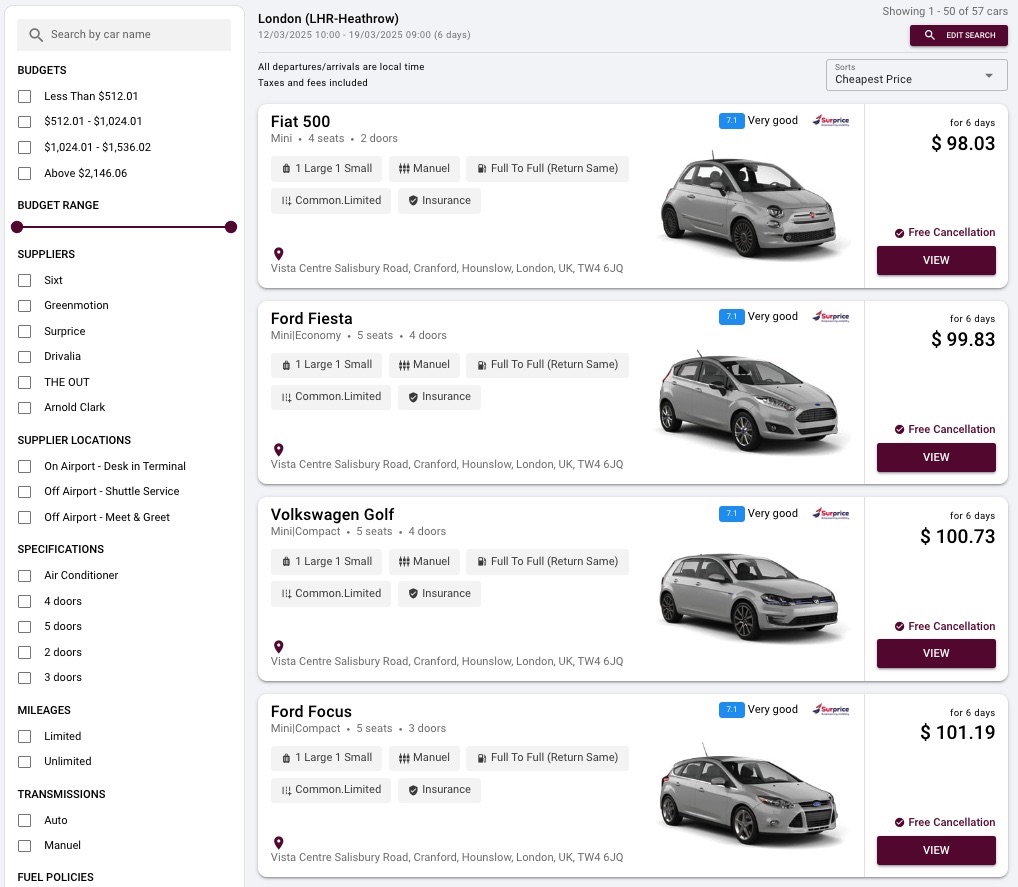Viewport: 1018px width, 887px height.
Task: Click the location pin icon on Fiat 500 card
Action: [x=279, y=254]
